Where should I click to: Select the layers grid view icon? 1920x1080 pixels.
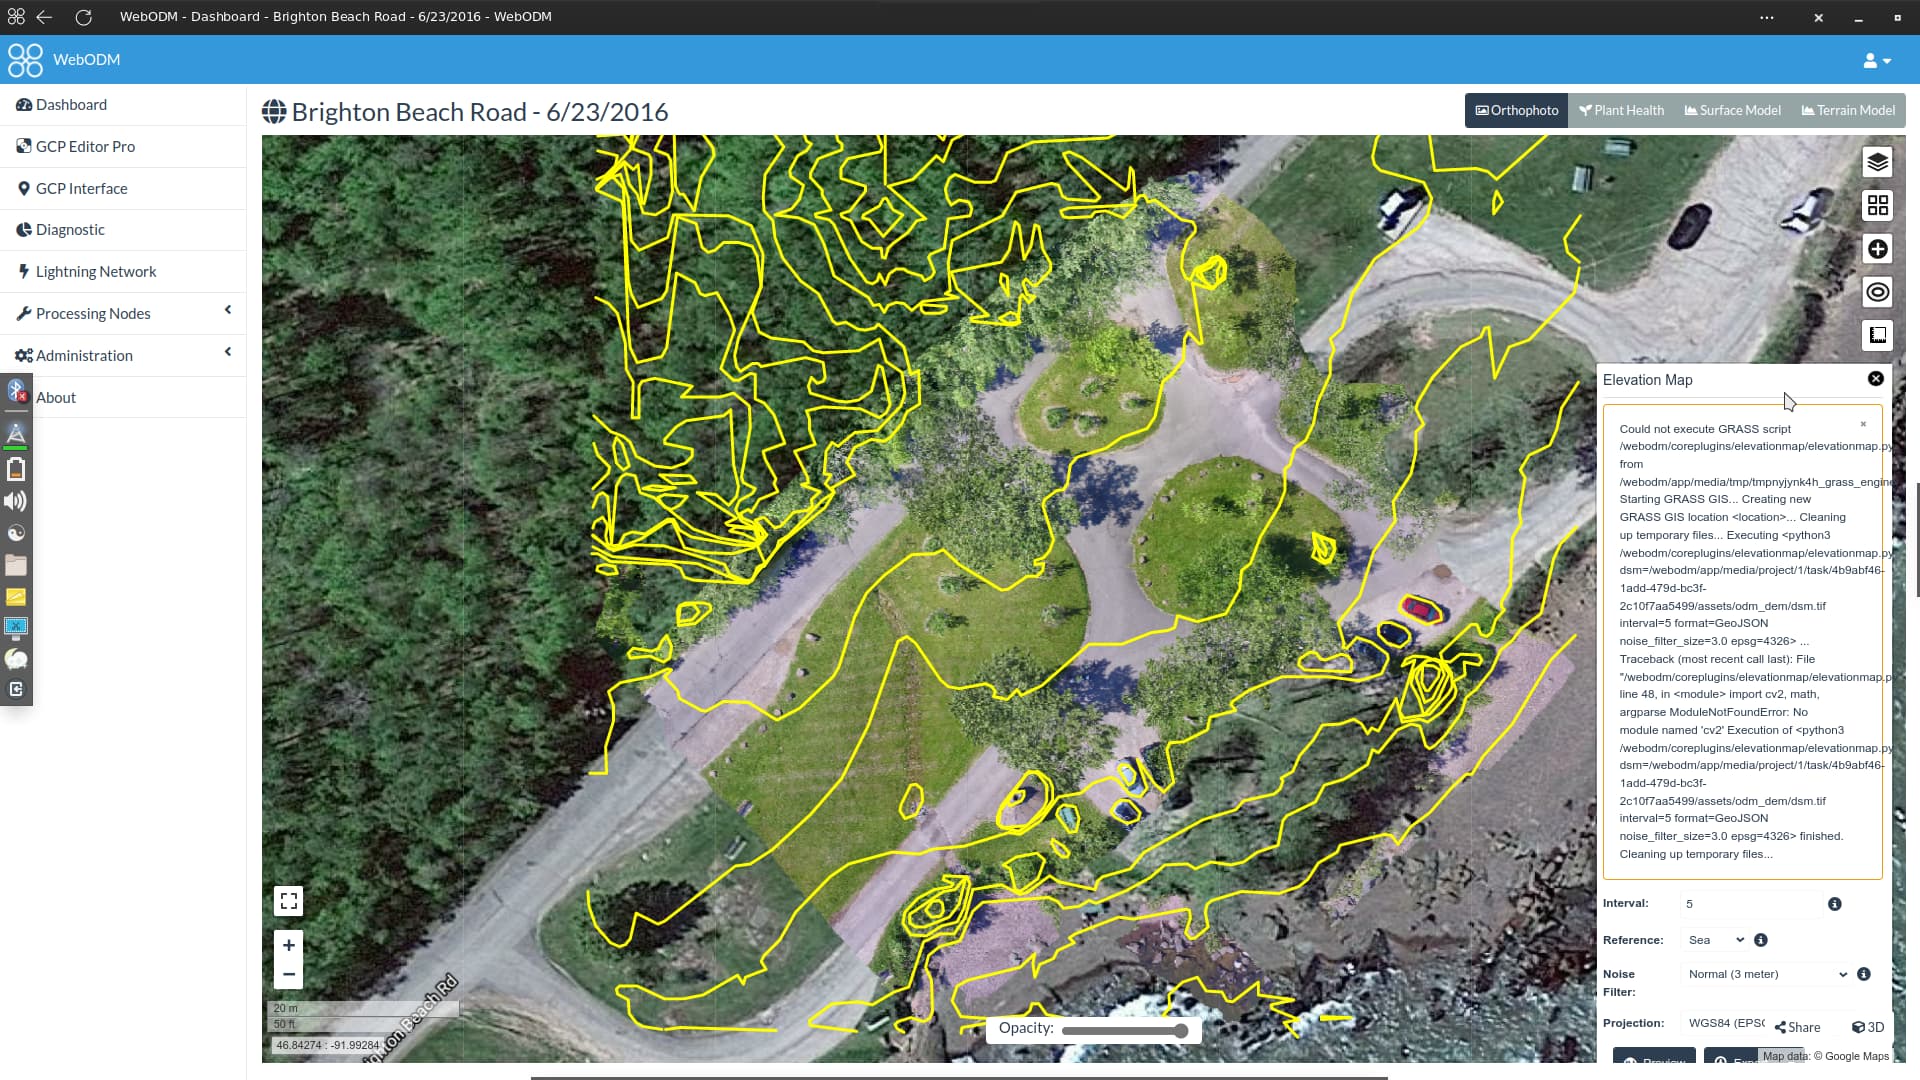[x=1877, y=205]
